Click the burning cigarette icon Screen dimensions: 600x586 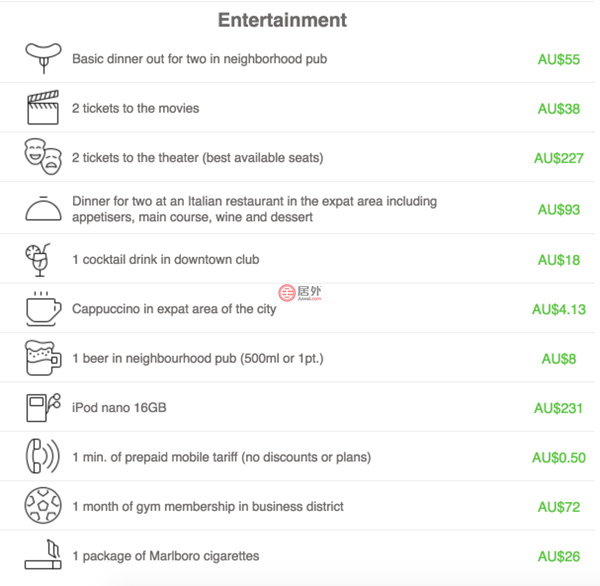pos(44,553)
